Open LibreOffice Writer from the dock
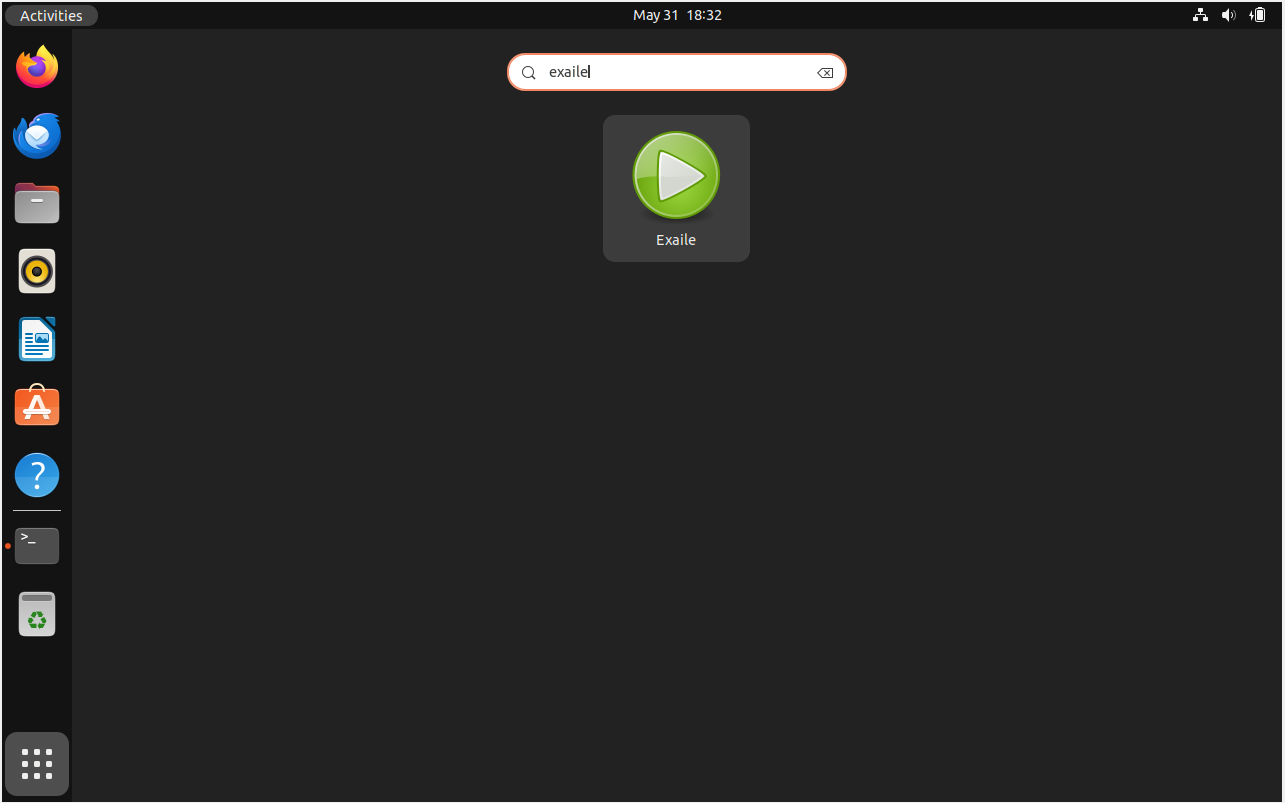This screenshot has width=1285, height=803. click(x=37, y=339)
